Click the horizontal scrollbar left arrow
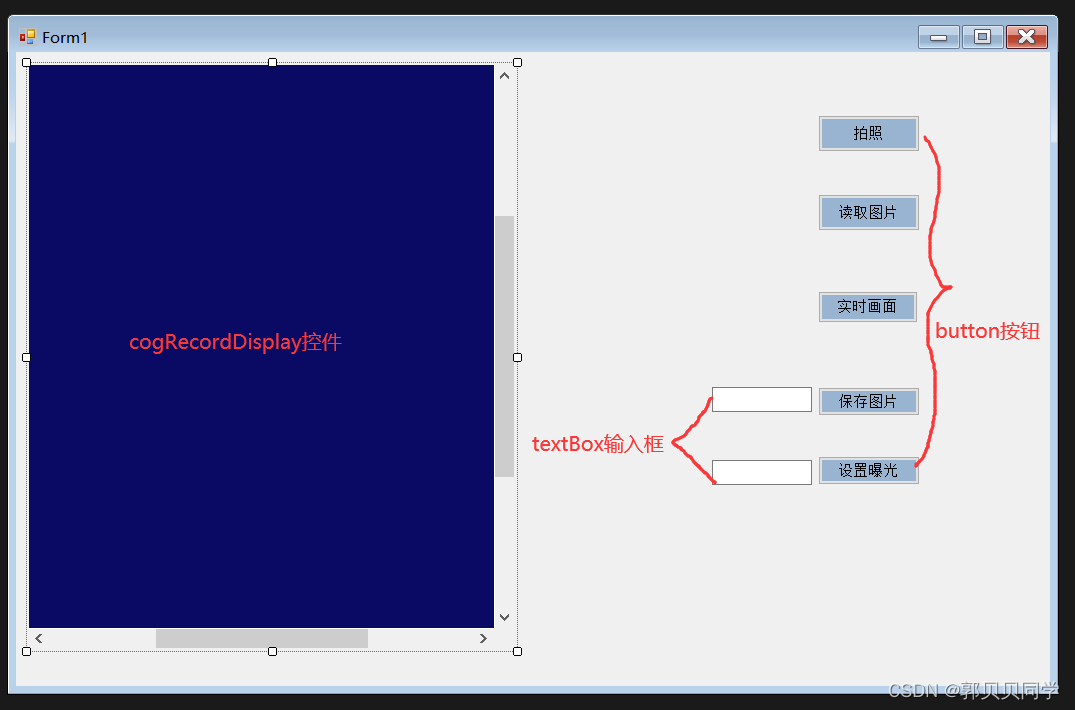This screenshot has width=1075, height=710. click(39, 638)
